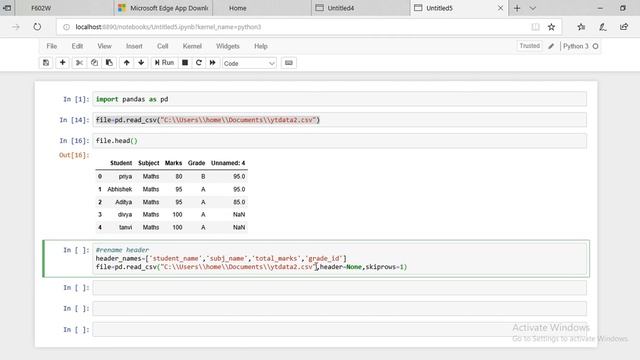Refresh the page in the browser
The image size is (640, 360).
click(x=37, y=27)
